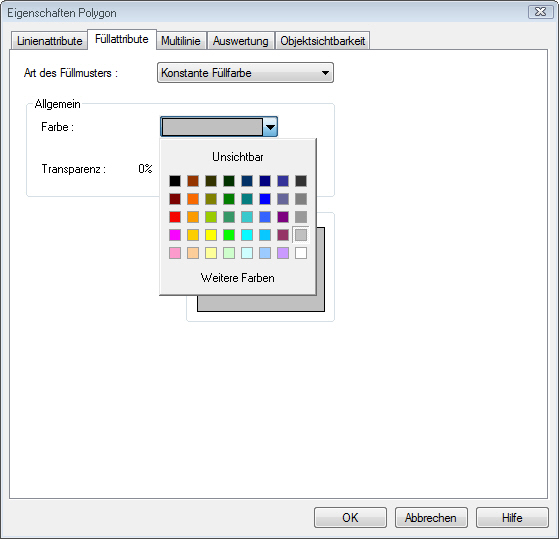Image resolution: width=559 pixels, height=539 pixels.
Task: Collapse the Farbe color dropdown arrow
Action: point(270,127)
